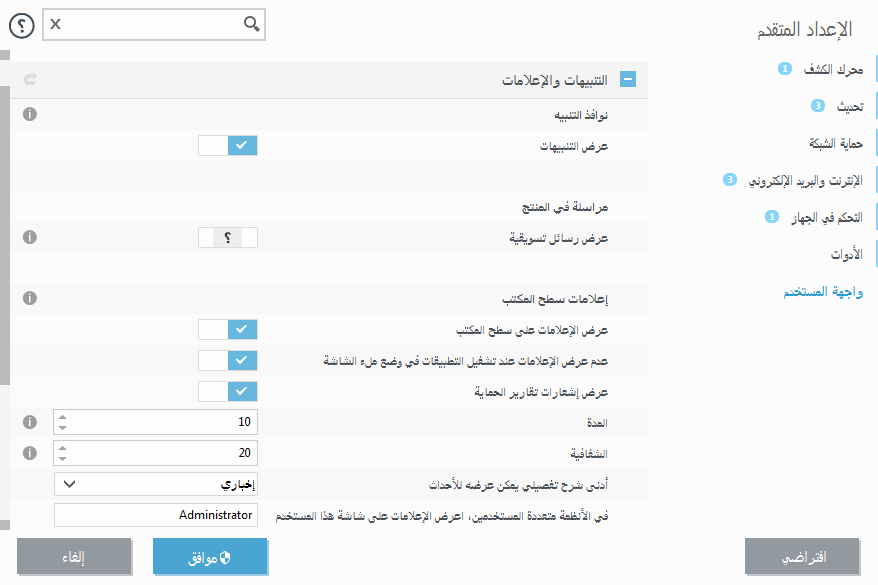Click the info icon beside عرض رسائل تسويقية
Screen dimensions: 878x585
tap(29, 238)
